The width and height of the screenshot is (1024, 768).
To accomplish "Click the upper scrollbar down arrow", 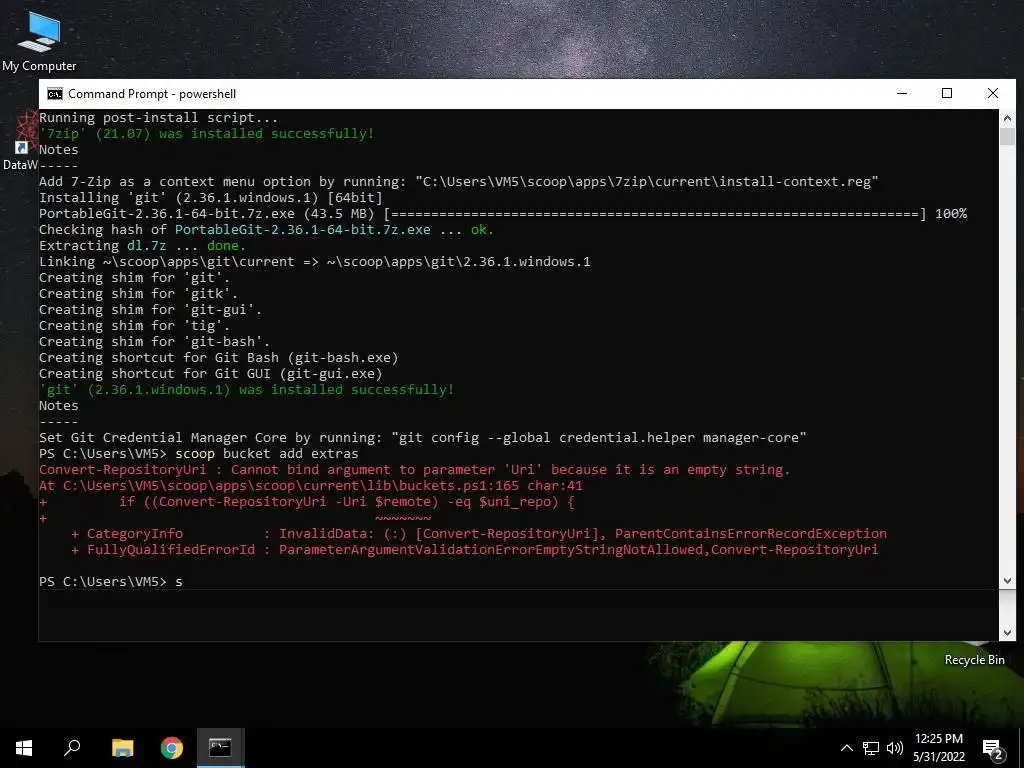I will point(1007,581).
